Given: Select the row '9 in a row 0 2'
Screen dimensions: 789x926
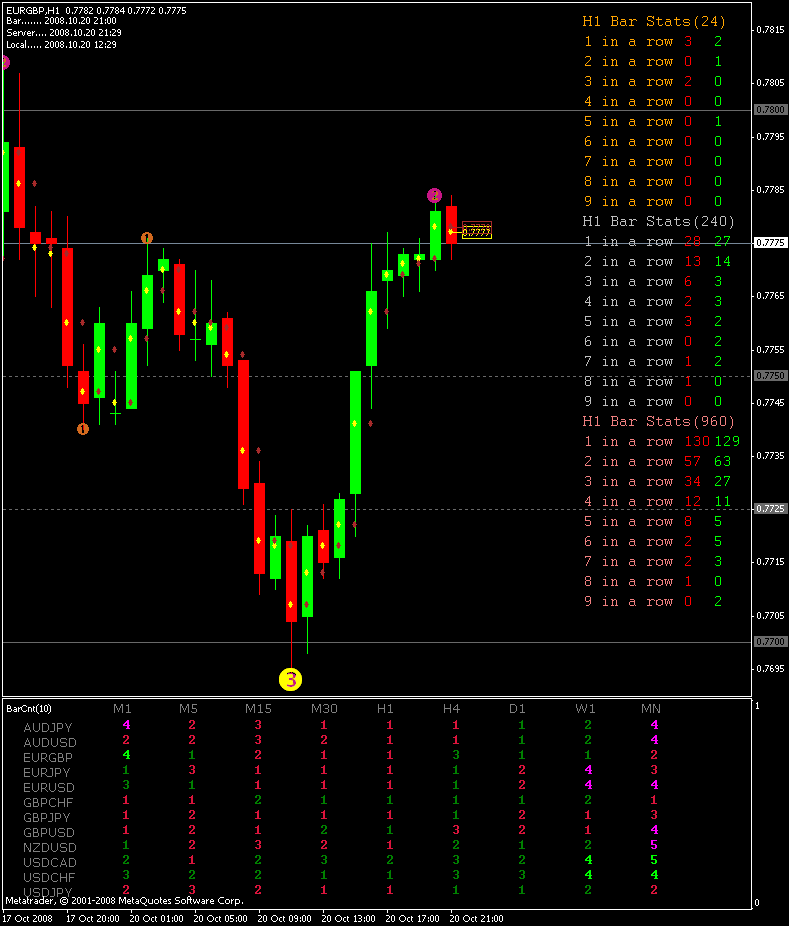Looking at the screenshot, I should pyautogui.click(x=653, y=602).
